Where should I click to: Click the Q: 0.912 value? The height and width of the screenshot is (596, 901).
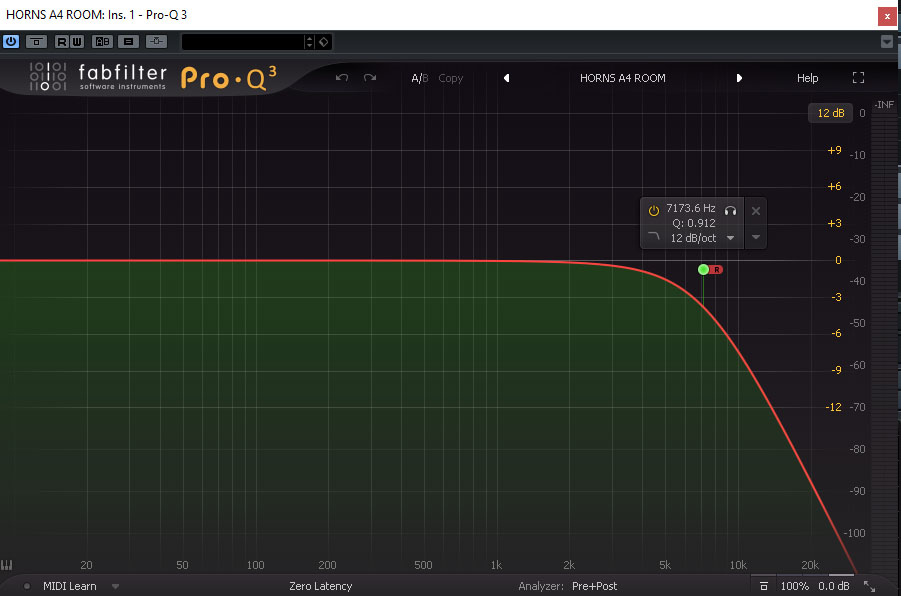(x=694, y=223)
